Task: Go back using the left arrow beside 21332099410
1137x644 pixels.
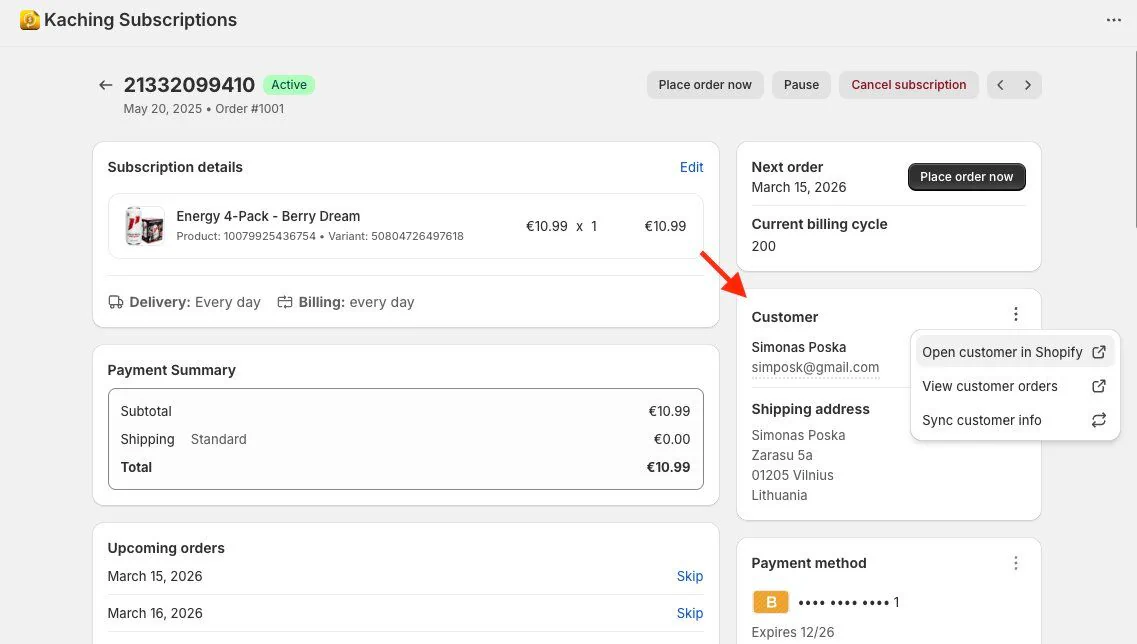Action: click(x=106, y=85)
